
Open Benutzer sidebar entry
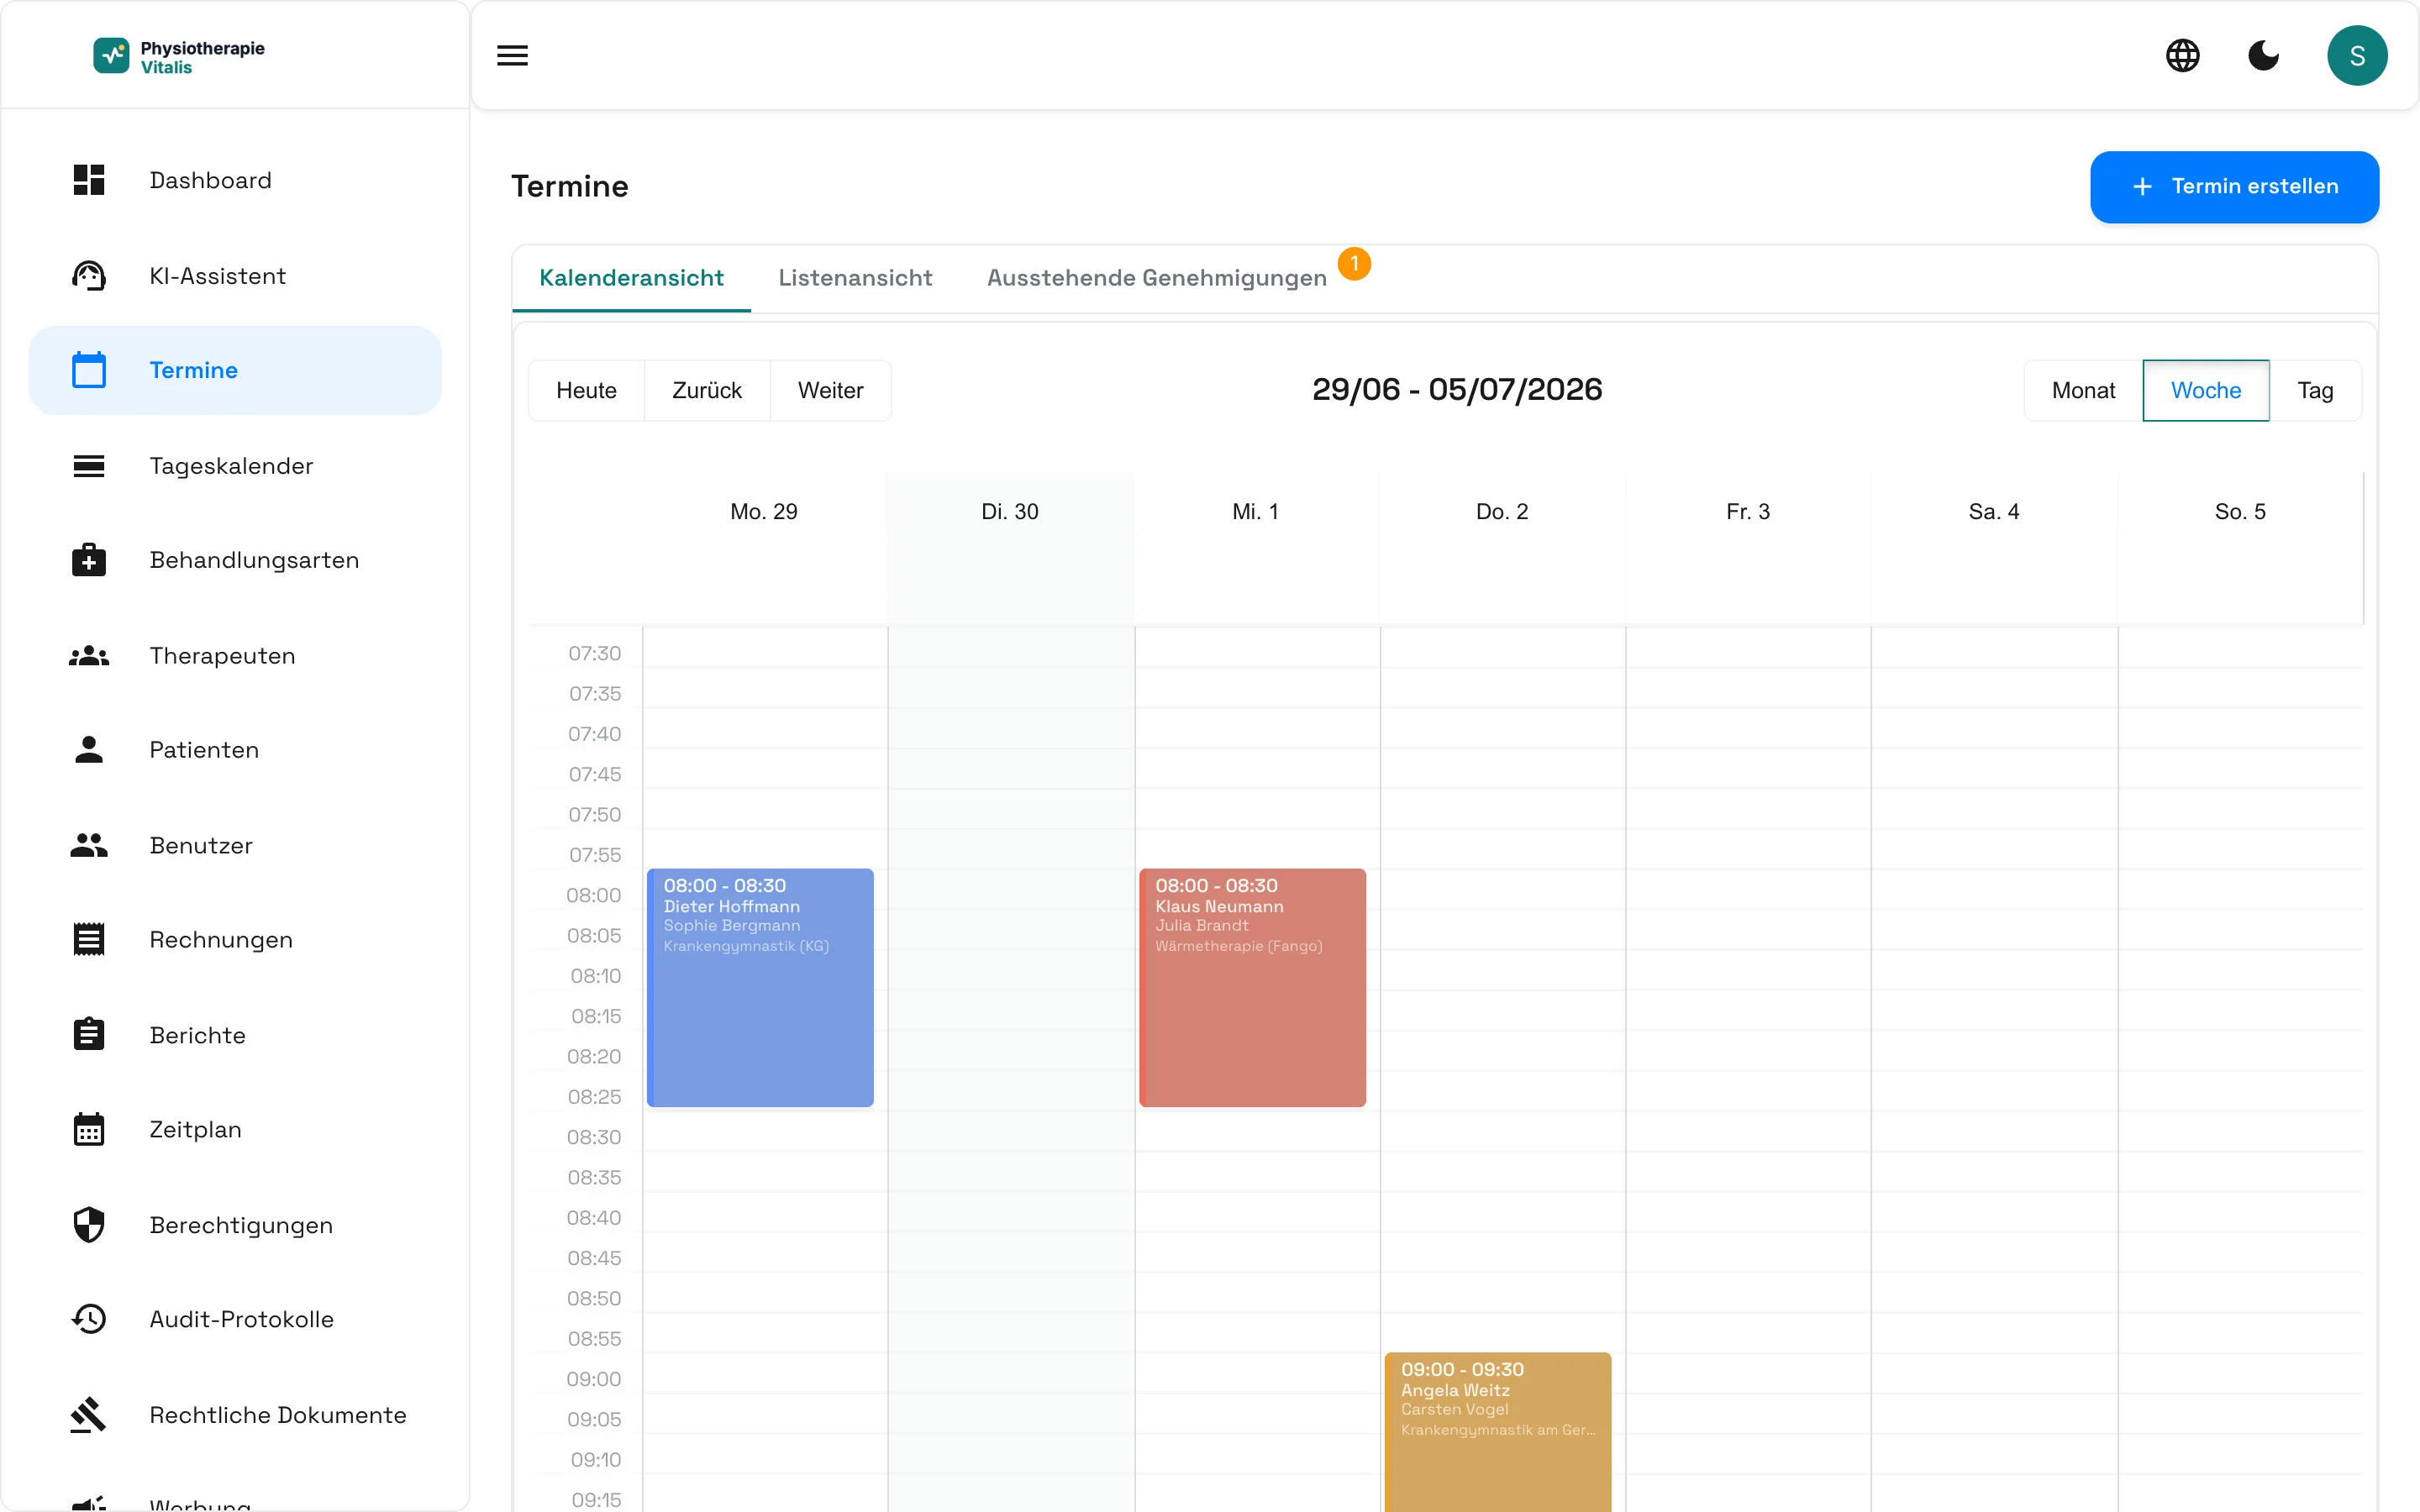coord(235,846)
